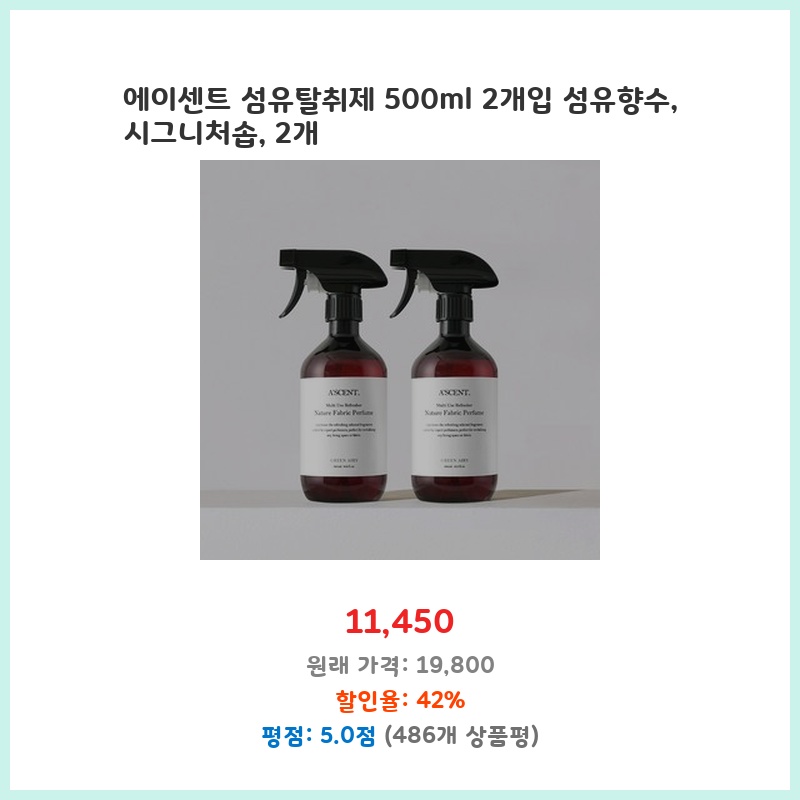Image resolution: width=800 pixels, height=800 pixels.
Task: Click the gray background of product photo
Action: [x=399, y=204]
